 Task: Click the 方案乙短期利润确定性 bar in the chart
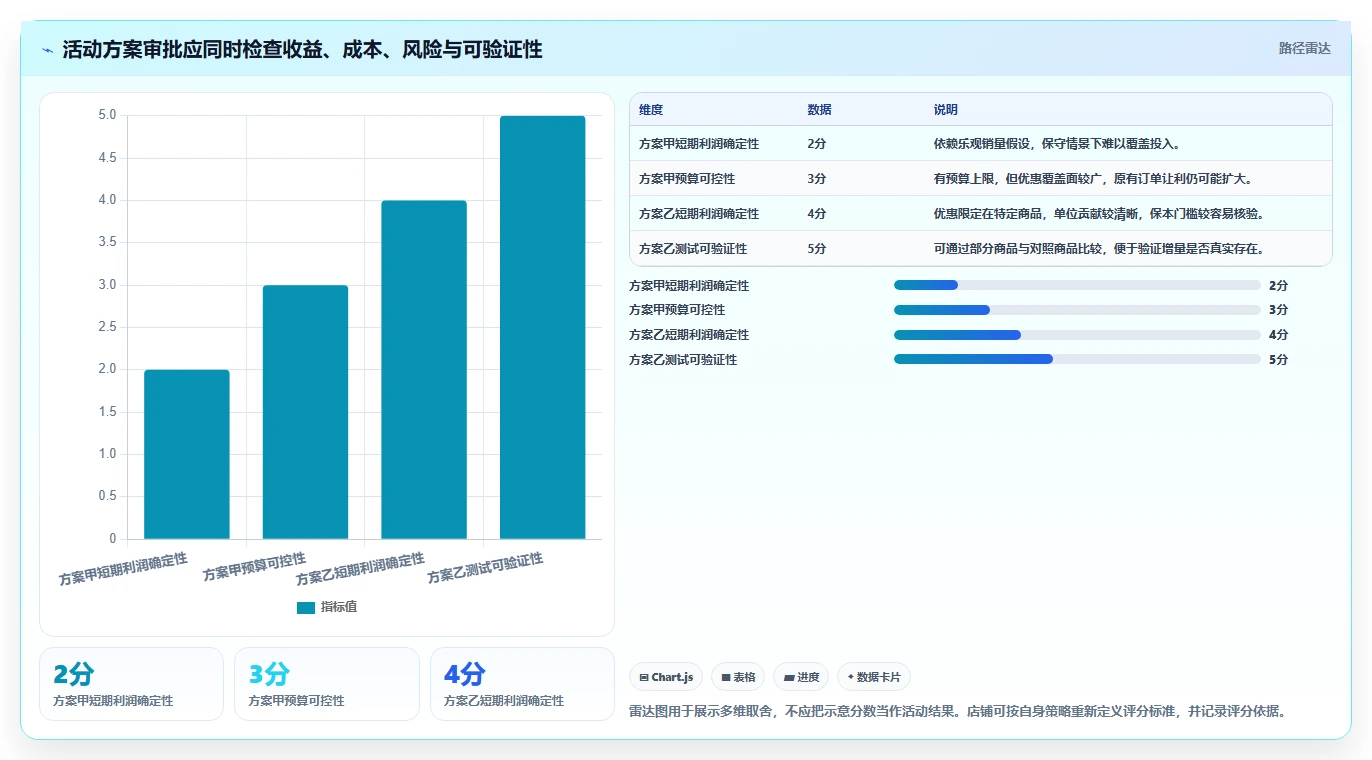click(424, 370)
